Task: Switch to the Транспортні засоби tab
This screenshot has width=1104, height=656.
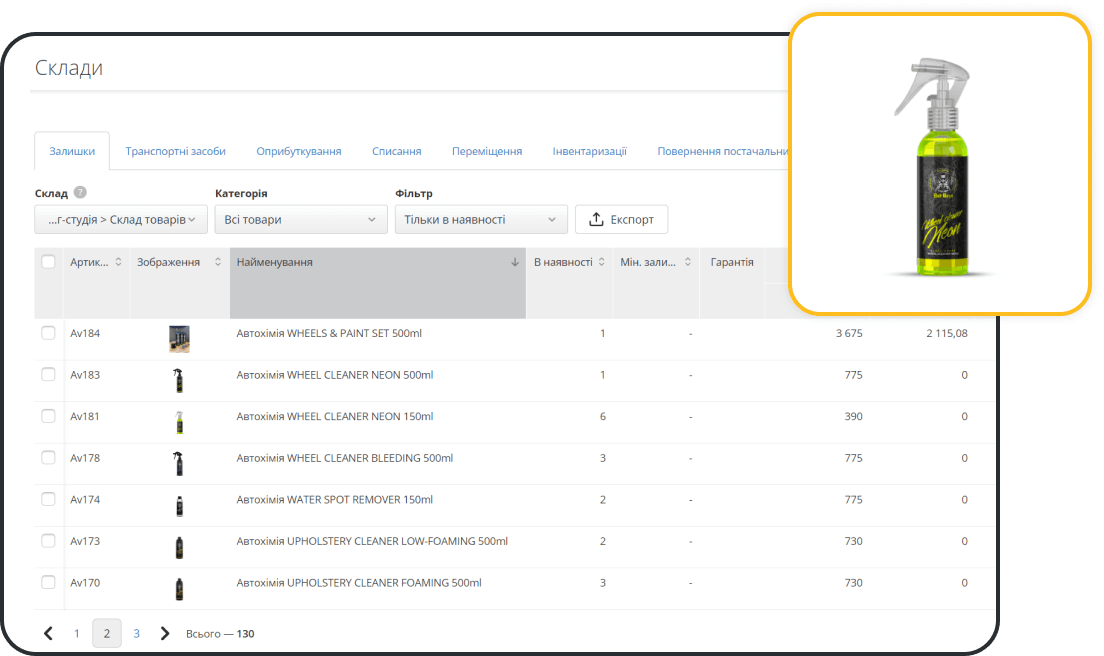Action: [175, 151]
